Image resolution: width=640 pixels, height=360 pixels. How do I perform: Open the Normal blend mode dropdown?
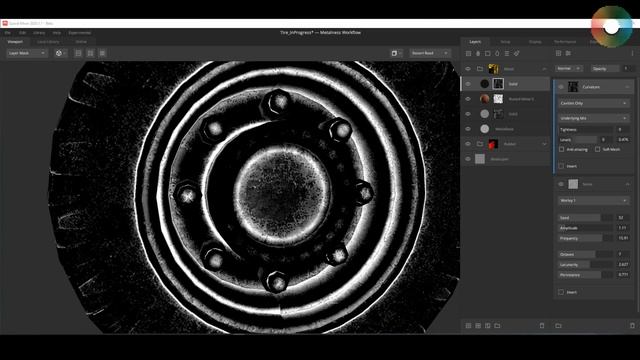click(x=569, y=69)
